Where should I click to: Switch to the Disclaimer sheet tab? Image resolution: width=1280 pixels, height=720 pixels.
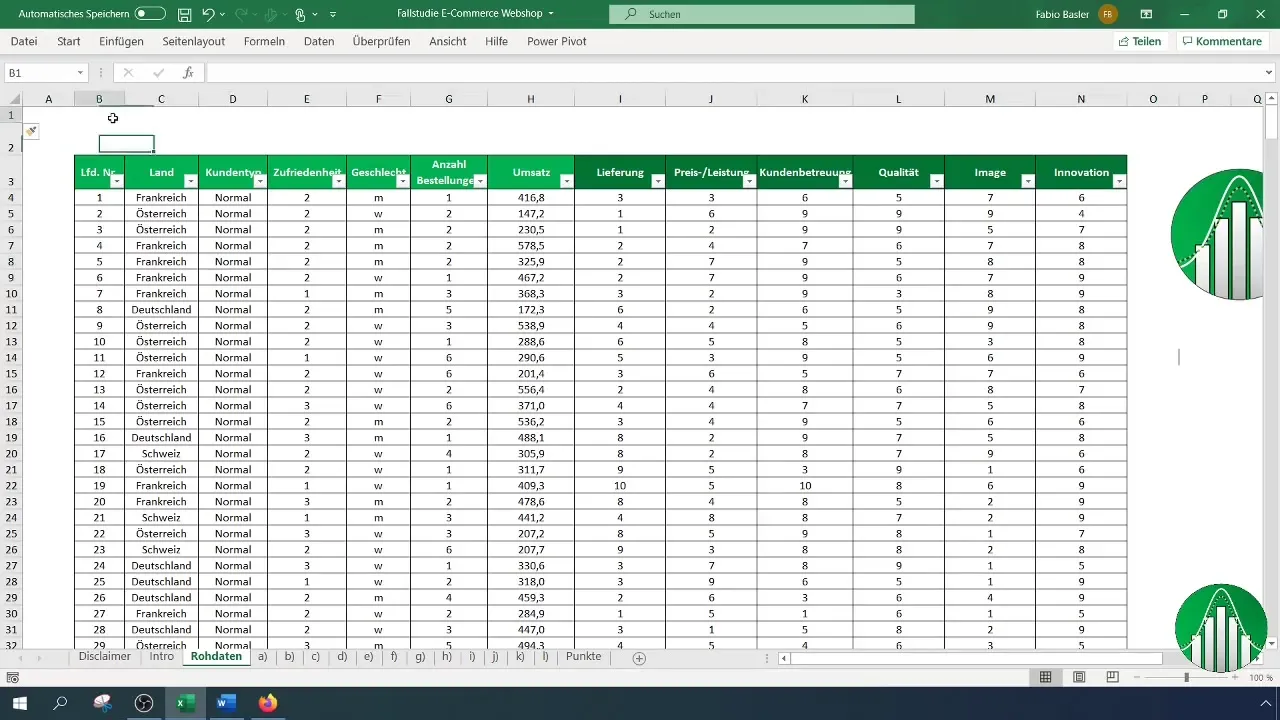click(x=105, y=657)
